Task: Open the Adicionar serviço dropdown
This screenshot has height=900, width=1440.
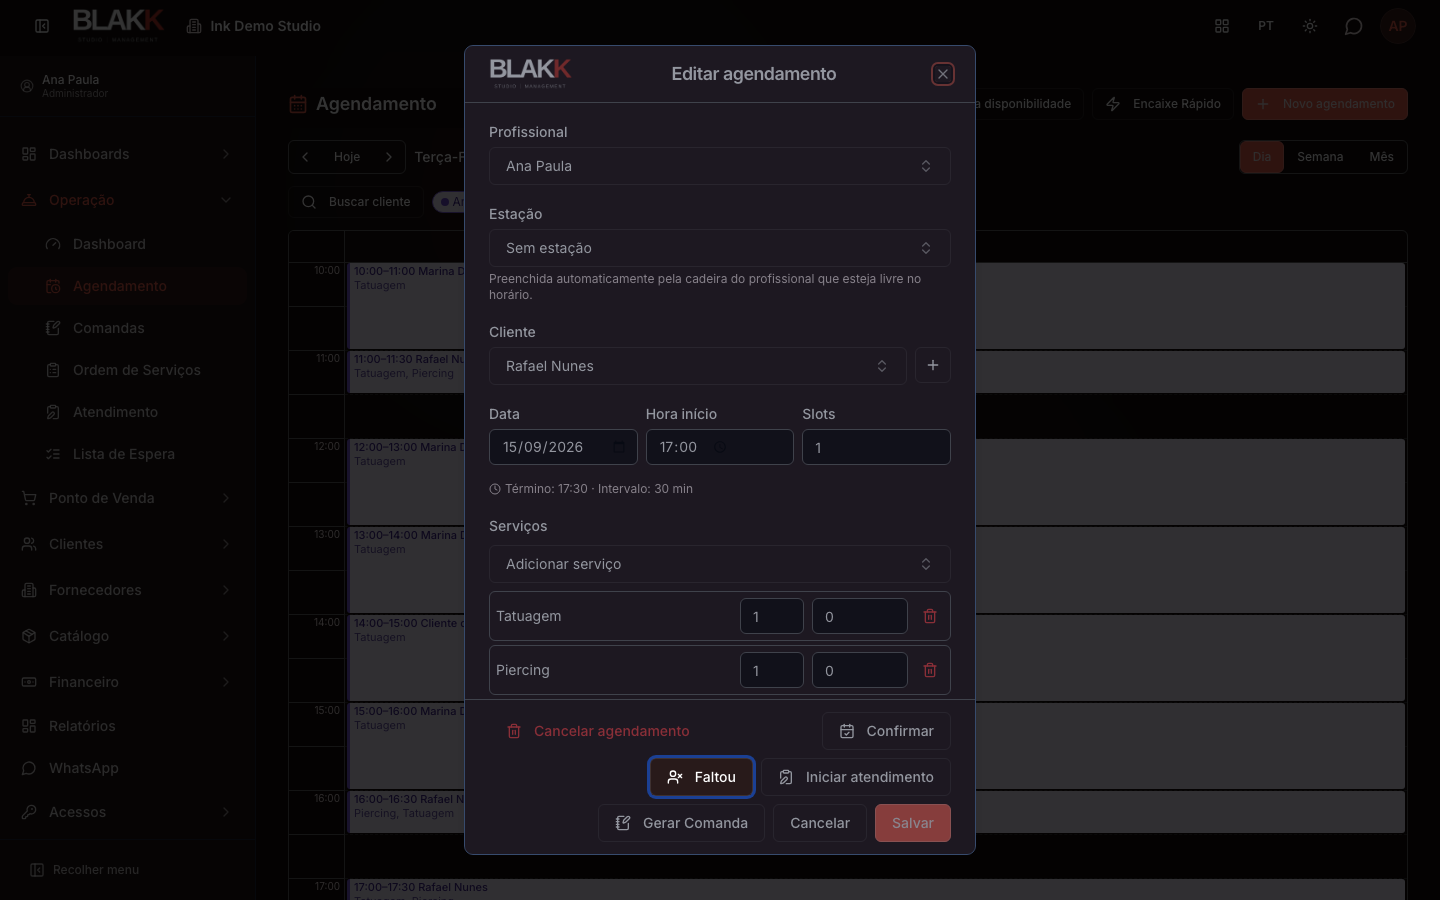Action: (x=720, y=564)
